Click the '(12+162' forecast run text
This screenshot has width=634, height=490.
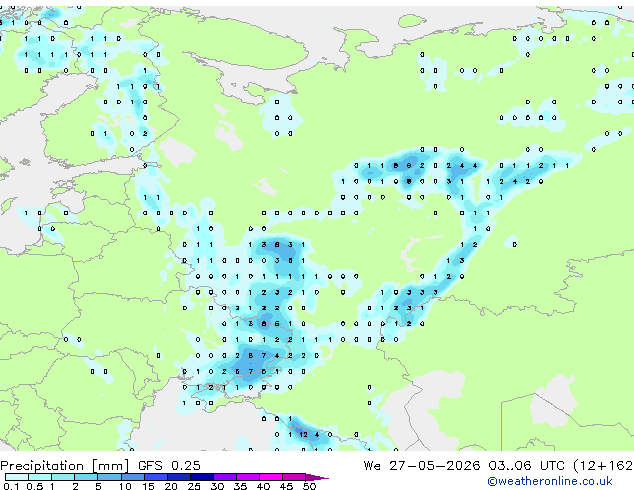pyautogui.click(x=603, y=466)
